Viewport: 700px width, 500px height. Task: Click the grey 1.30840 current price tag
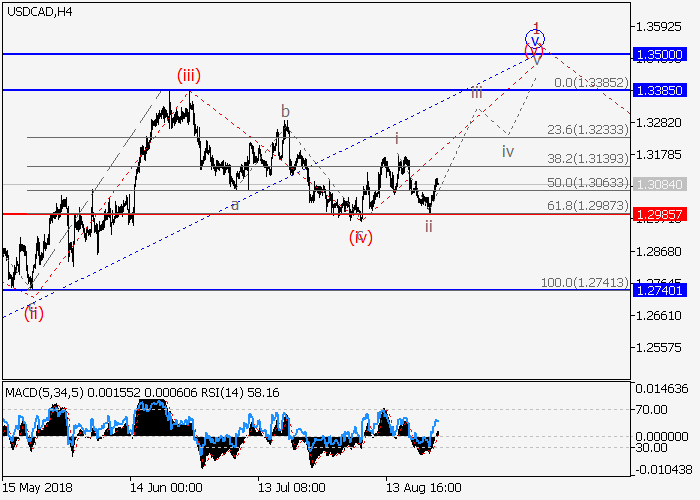pos(661,185)
